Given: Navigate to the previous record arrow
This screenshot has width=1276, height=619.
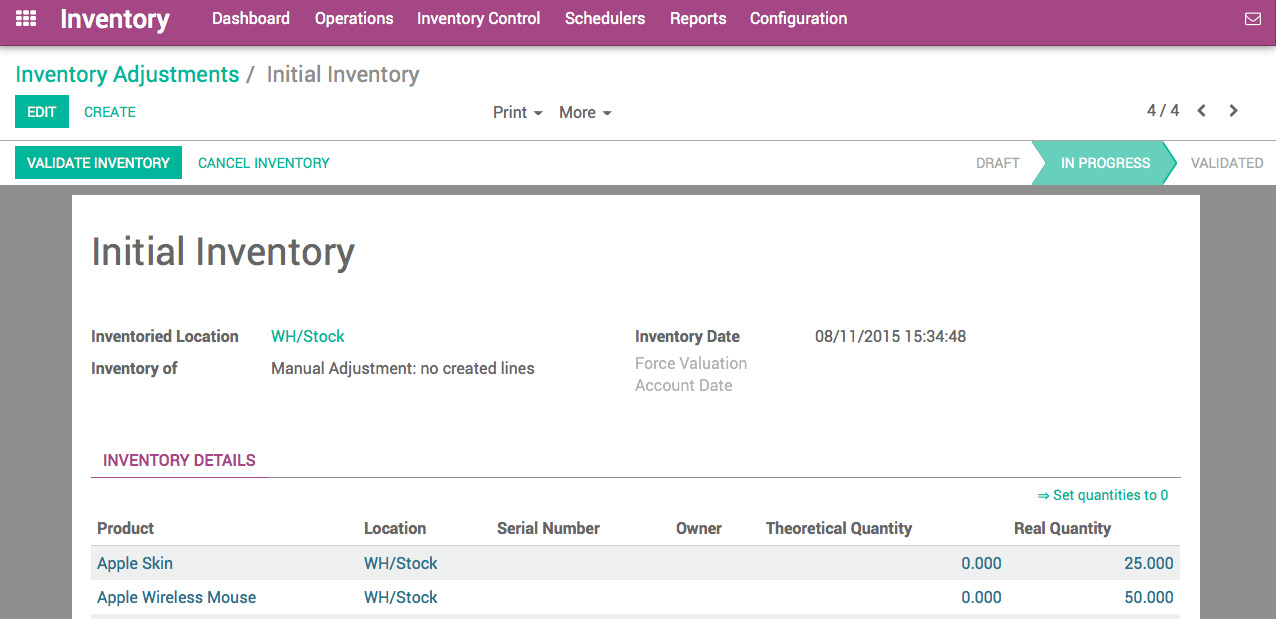Looking at the screenshot, I should click(x=1202, y=111).
